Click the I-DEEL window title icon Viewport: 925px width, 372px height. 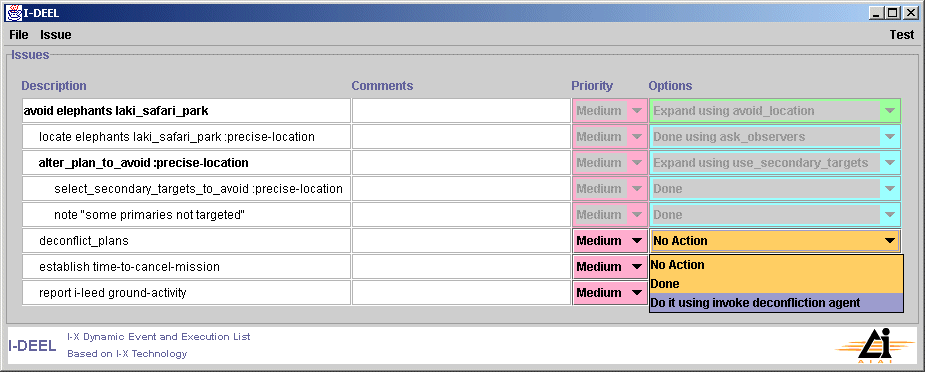(13, 12)
